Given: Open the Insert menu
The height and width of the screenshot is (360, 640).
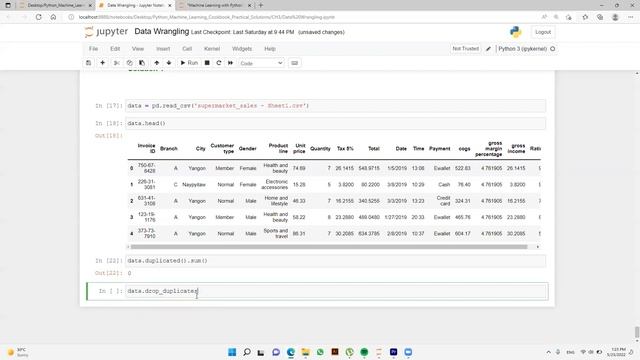Looking at the screenshot, I should (163, 49).
